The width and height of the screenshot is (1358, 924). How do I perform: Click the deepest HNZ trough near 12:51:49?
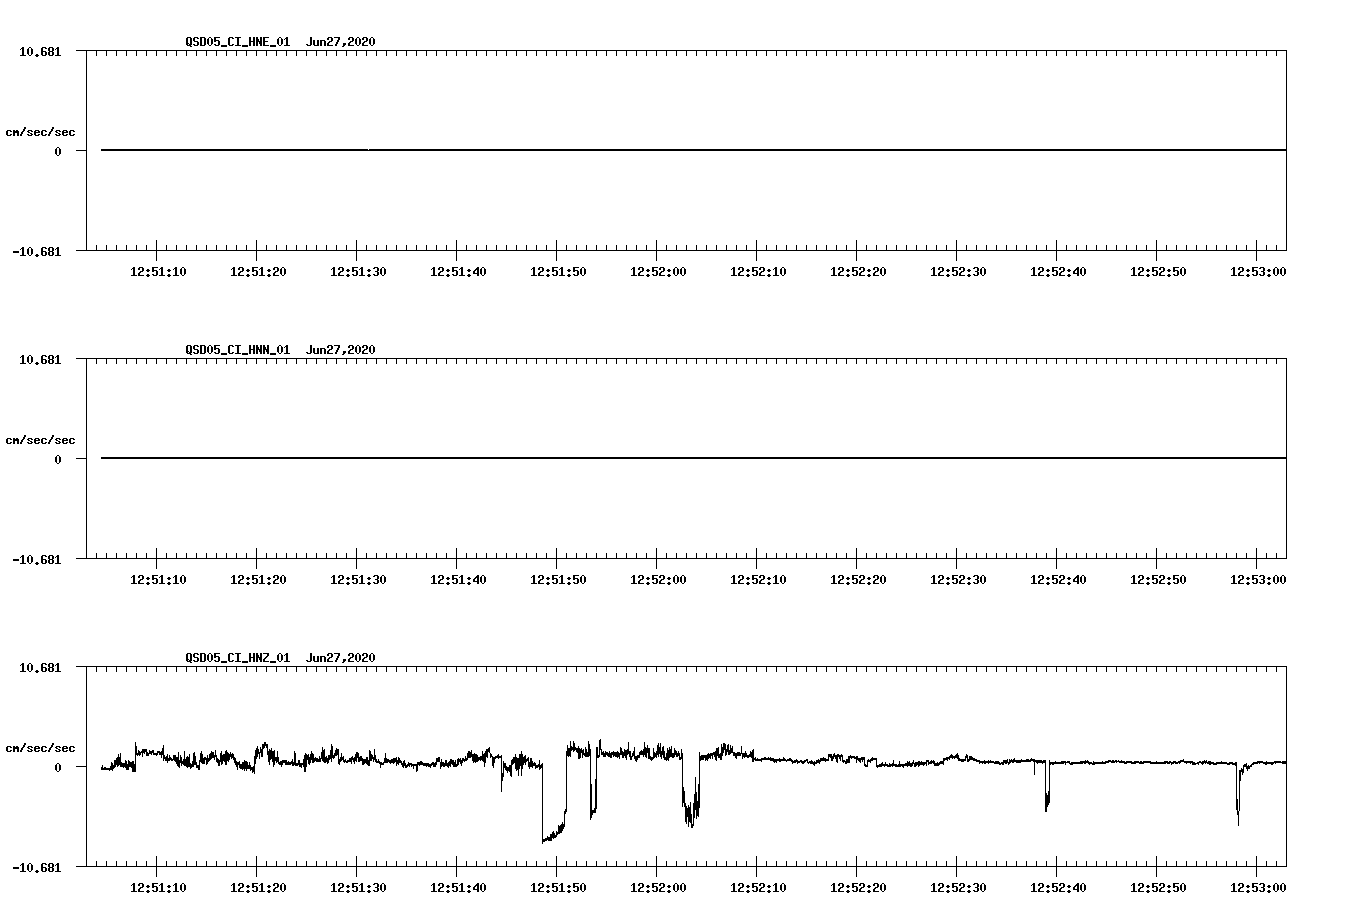545,841
